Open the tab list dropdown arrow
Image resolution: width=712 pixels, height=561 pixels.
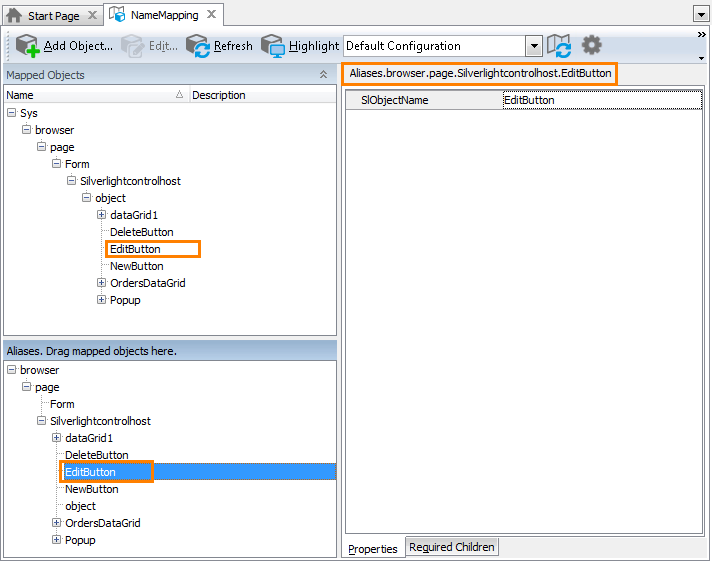(700, 16)
